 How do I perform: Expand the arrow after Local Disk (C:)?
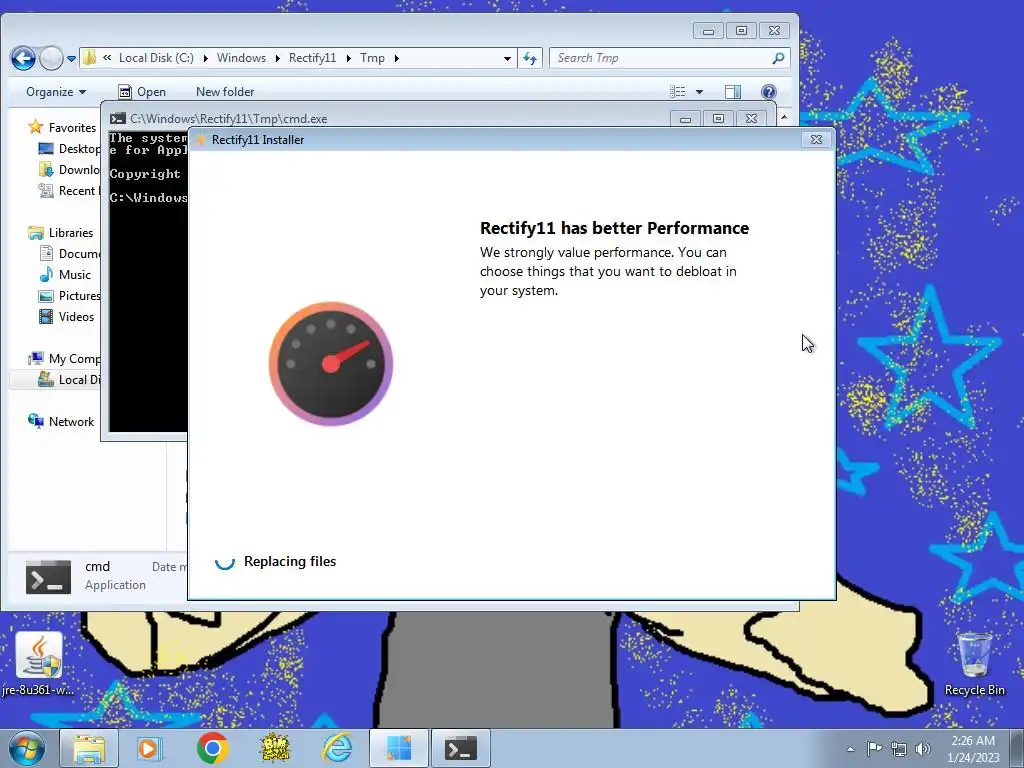[205, 58]
